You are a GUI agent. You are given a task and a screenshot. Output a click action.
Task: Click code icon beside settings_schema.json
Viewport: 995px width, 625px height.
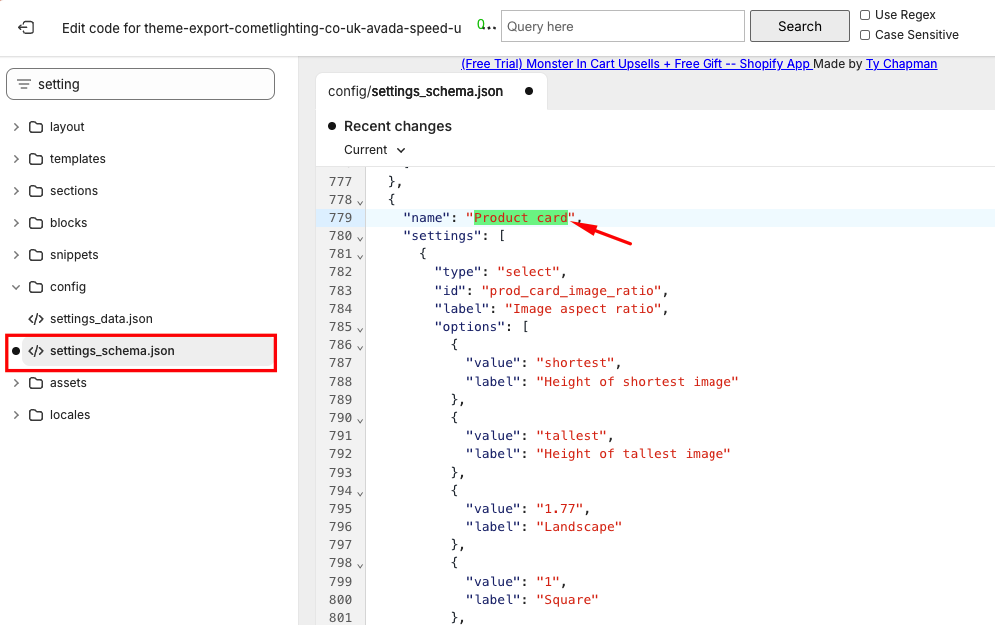36,351
